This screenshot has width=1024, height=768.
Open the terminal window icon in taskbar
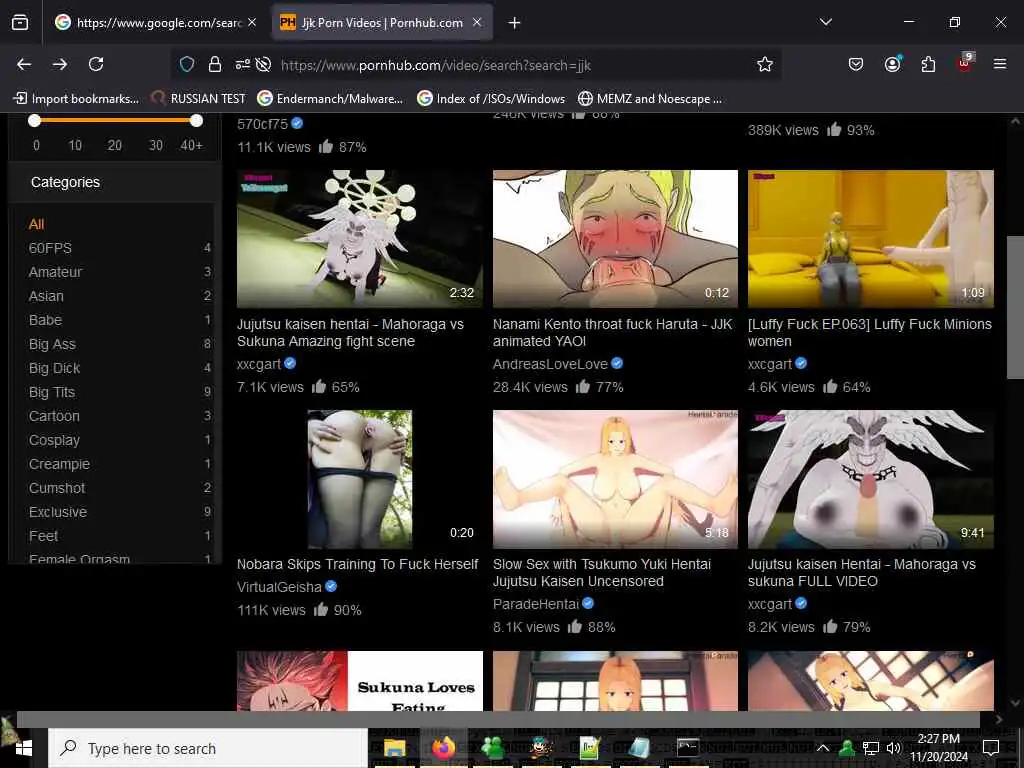coord(688,748)
